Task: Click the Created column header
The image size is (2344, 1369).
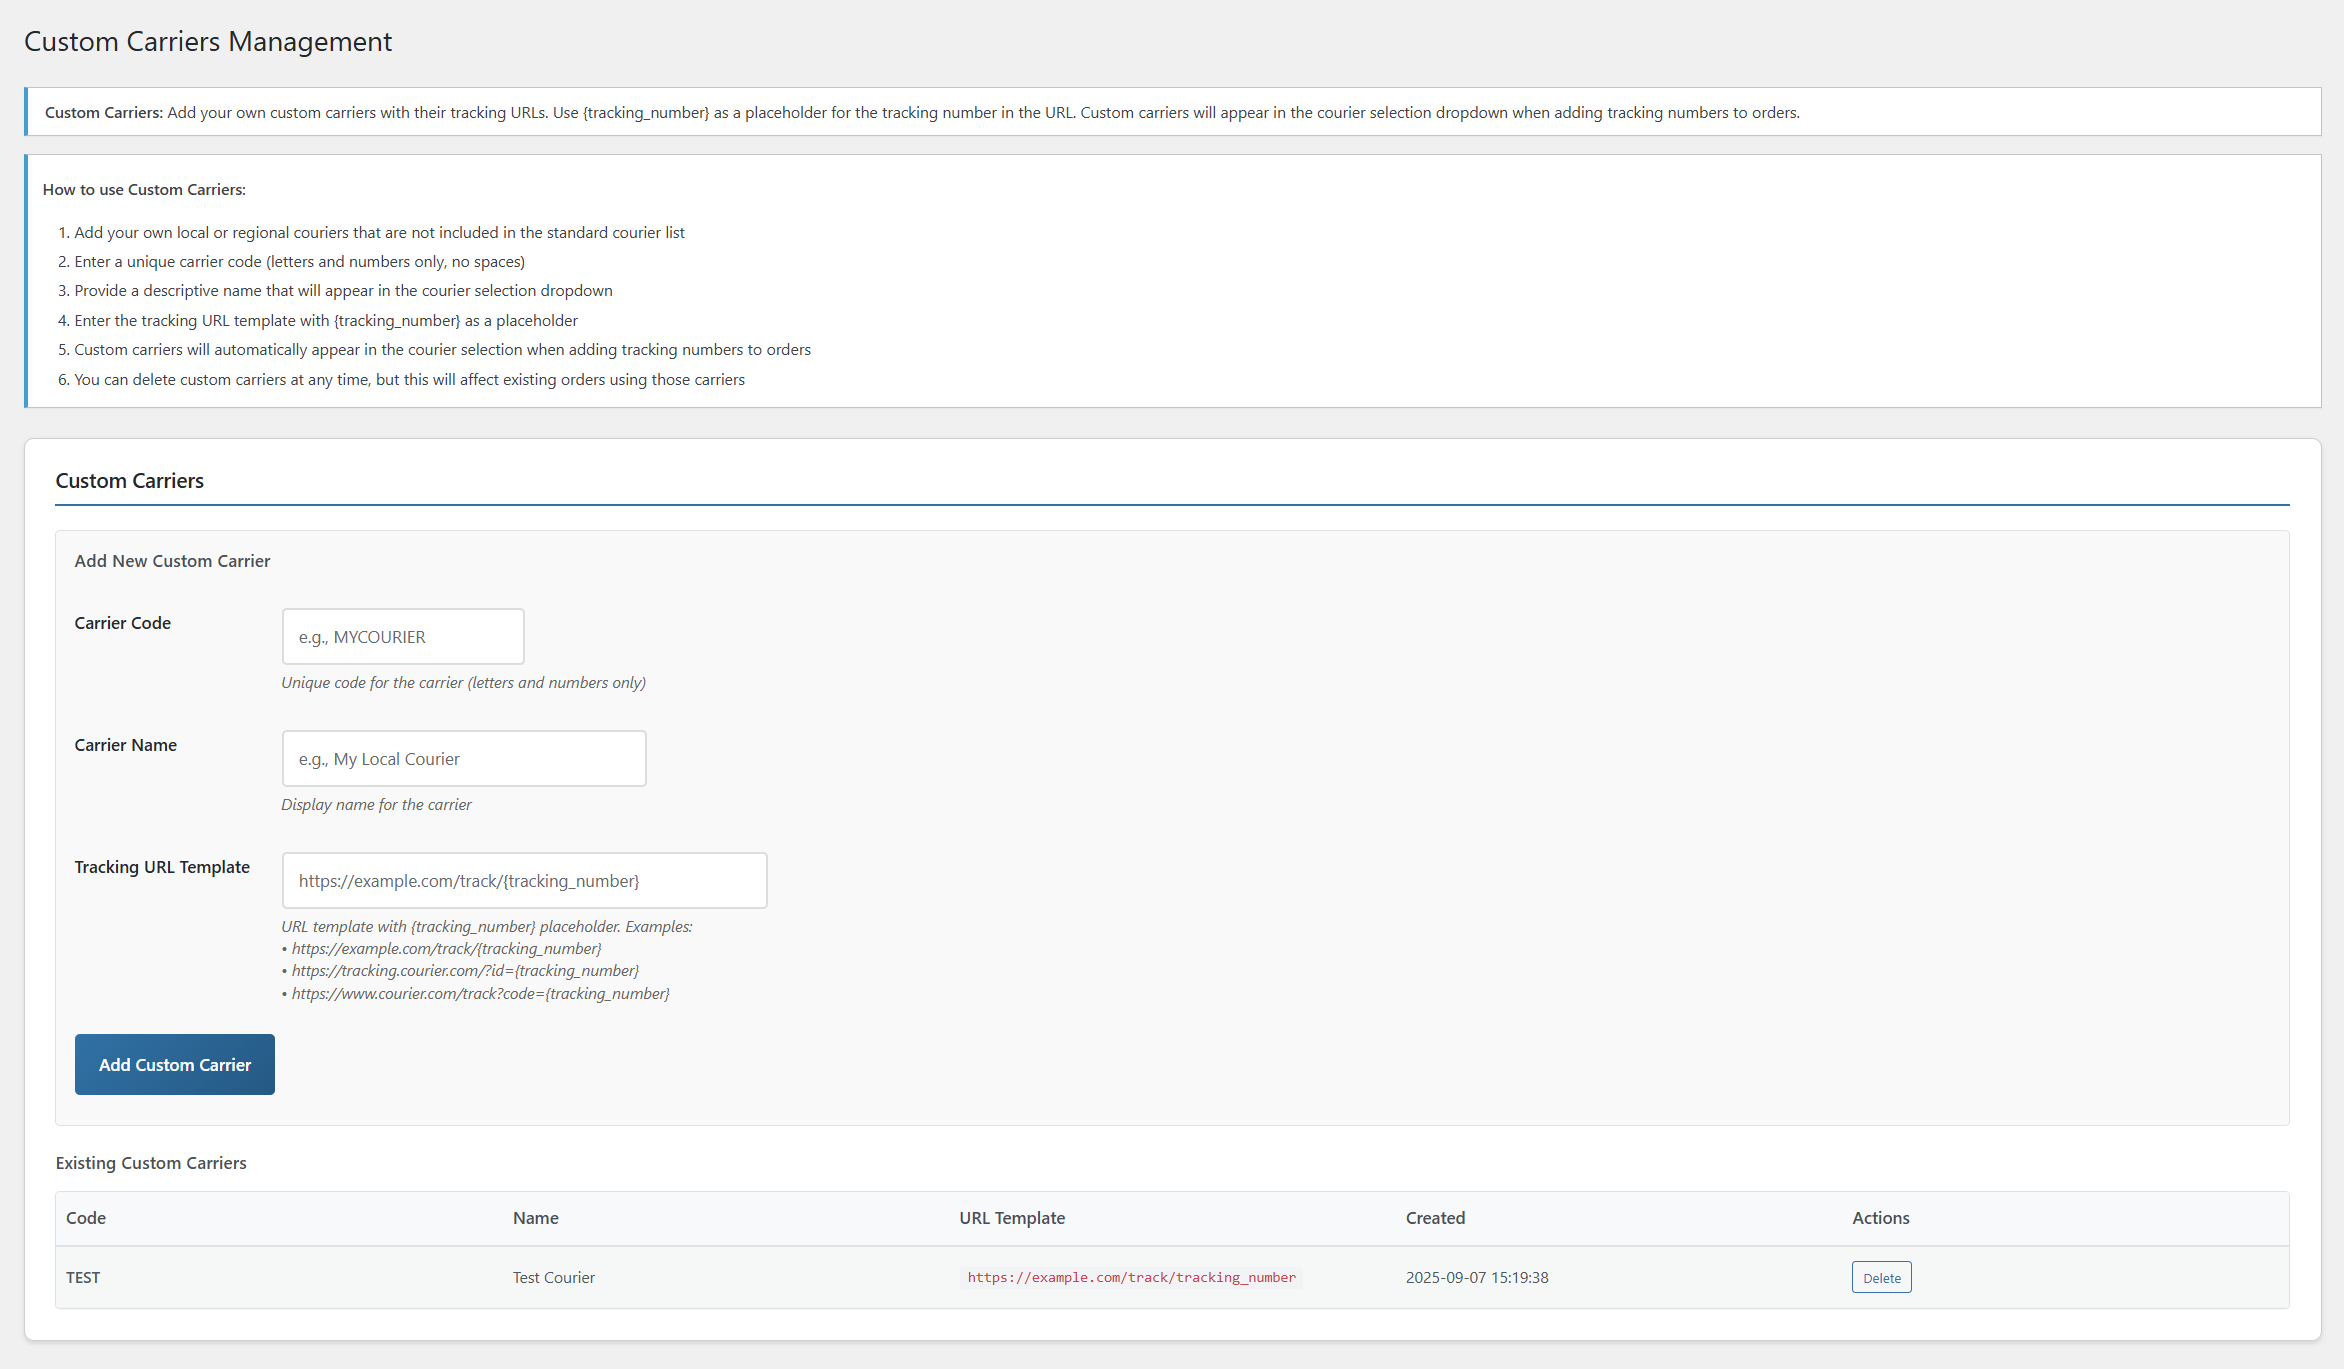Action: 1435,1218
